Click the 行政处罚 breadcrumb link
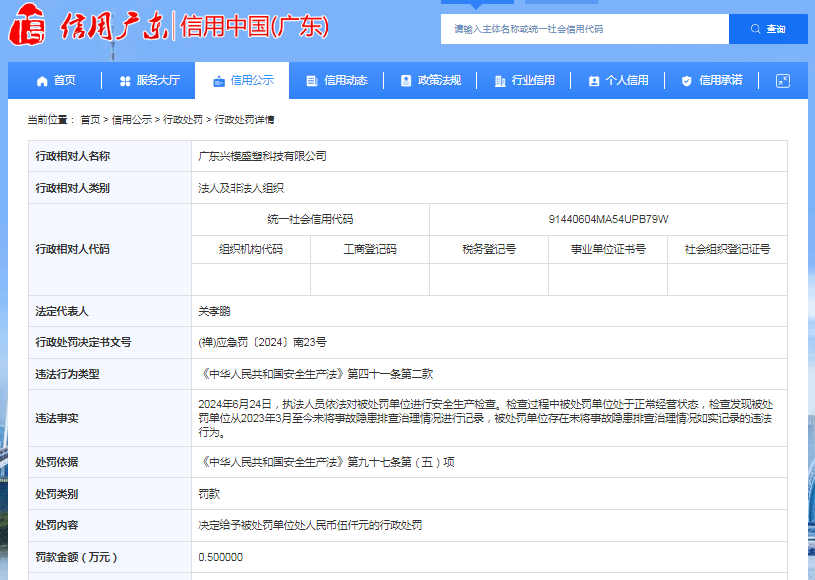The image size is (815, 580). (x=183, y=120)
